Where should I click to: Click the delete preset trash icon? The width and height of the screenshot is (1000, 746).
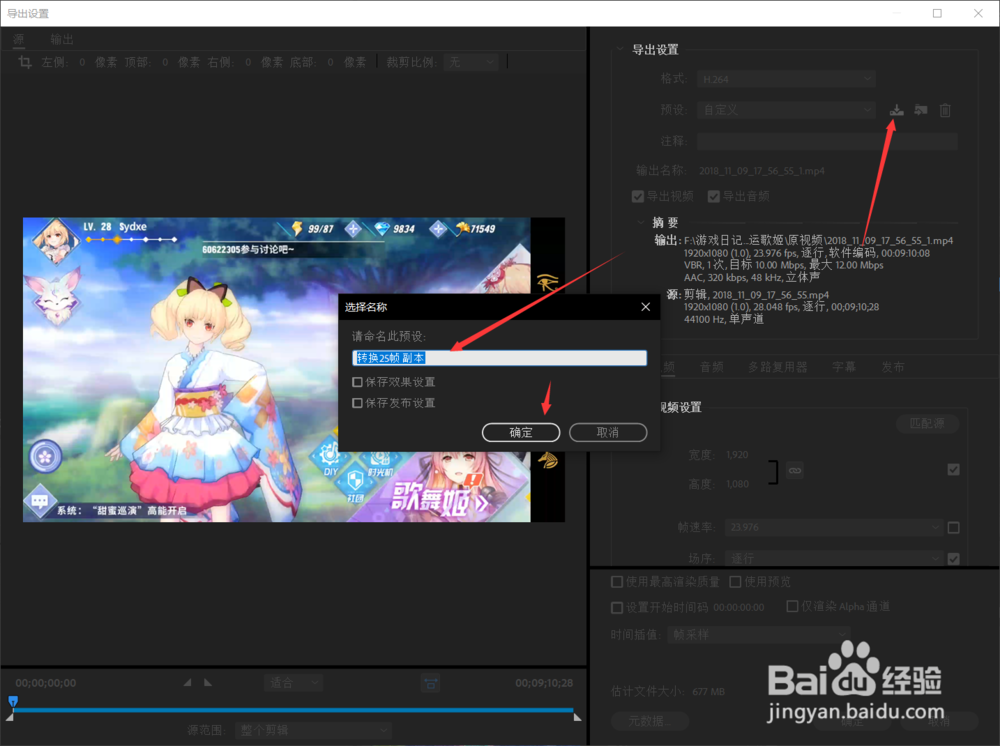[x=945, y=110]
